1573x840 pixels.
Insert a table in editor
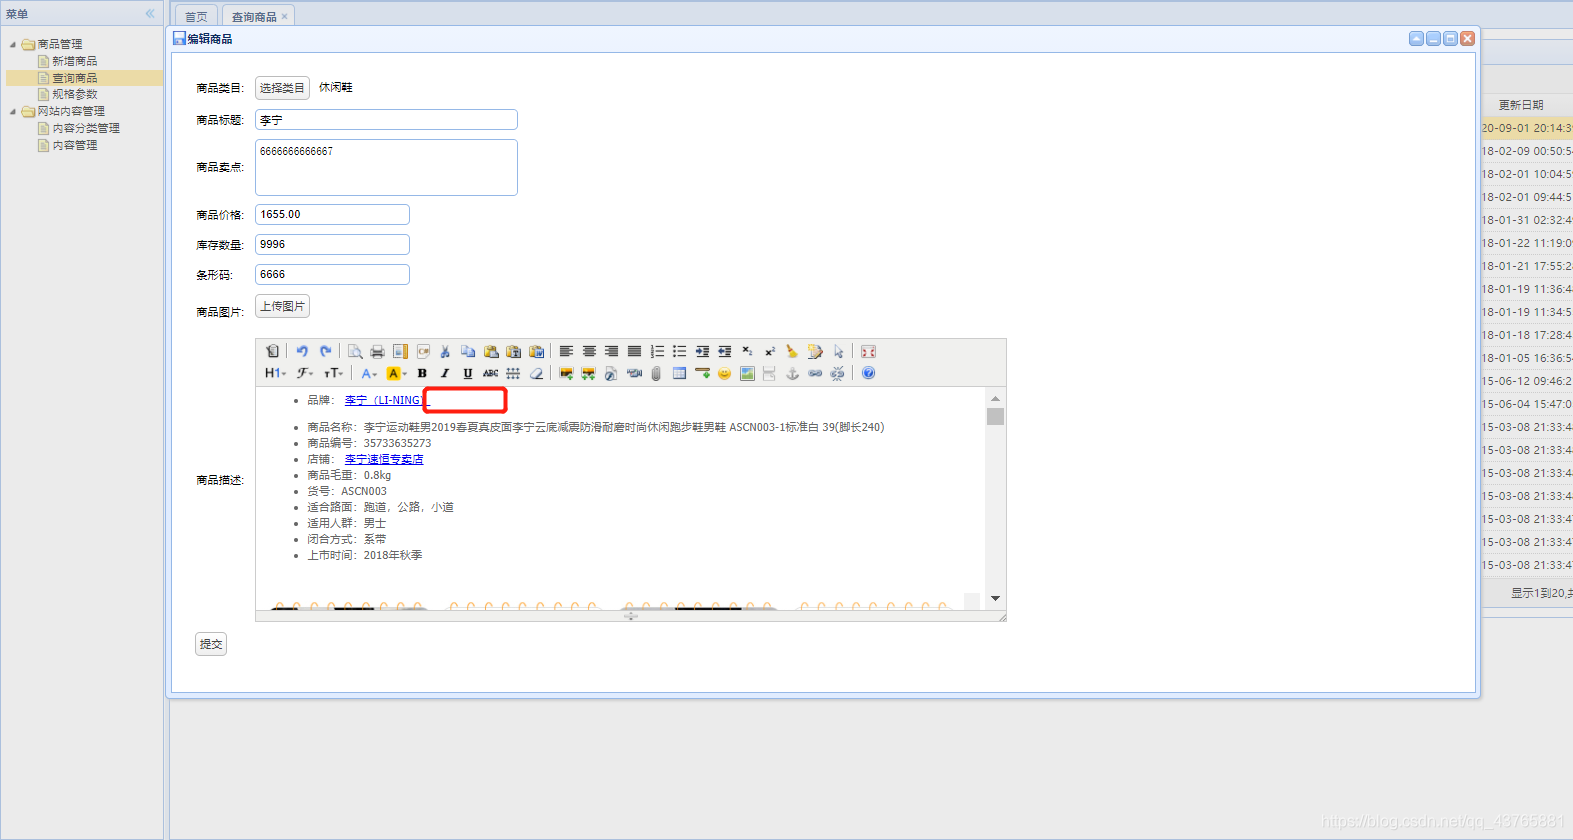click(679, 373)
